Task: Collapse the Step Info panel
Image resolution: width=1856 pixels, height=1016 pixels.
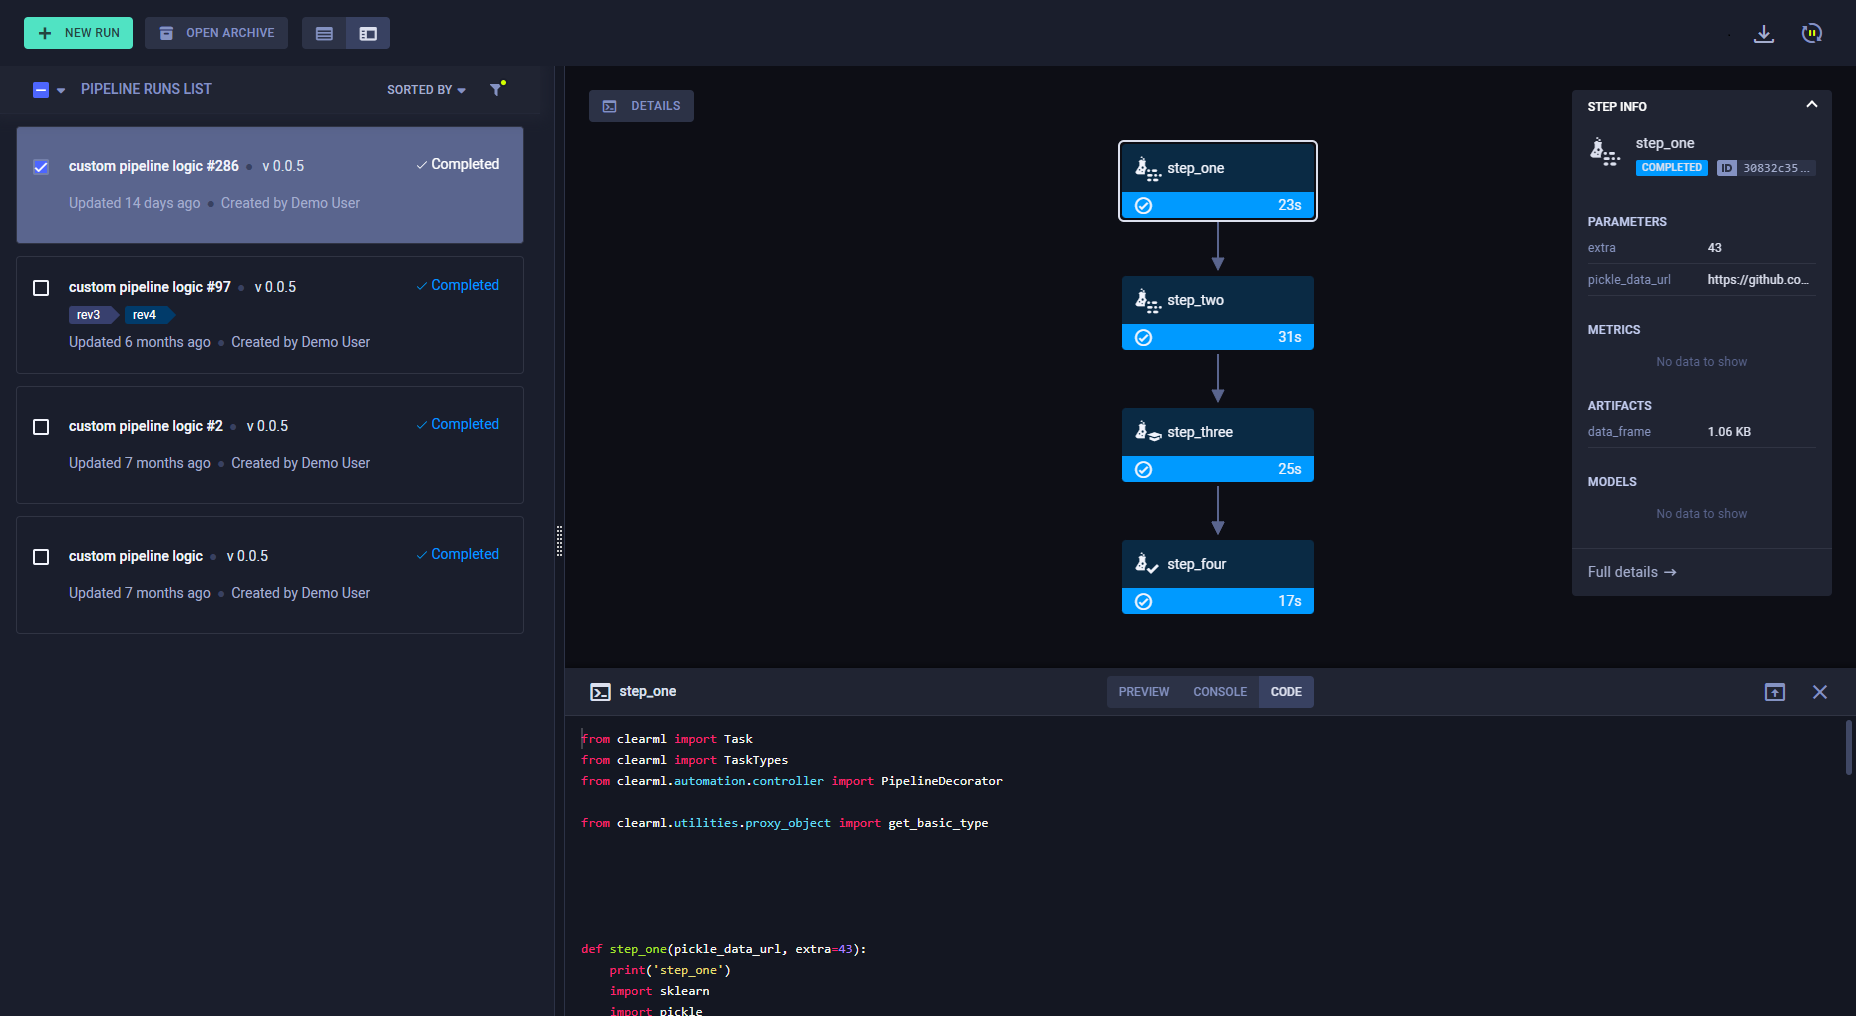Action: coord(1811,105)
